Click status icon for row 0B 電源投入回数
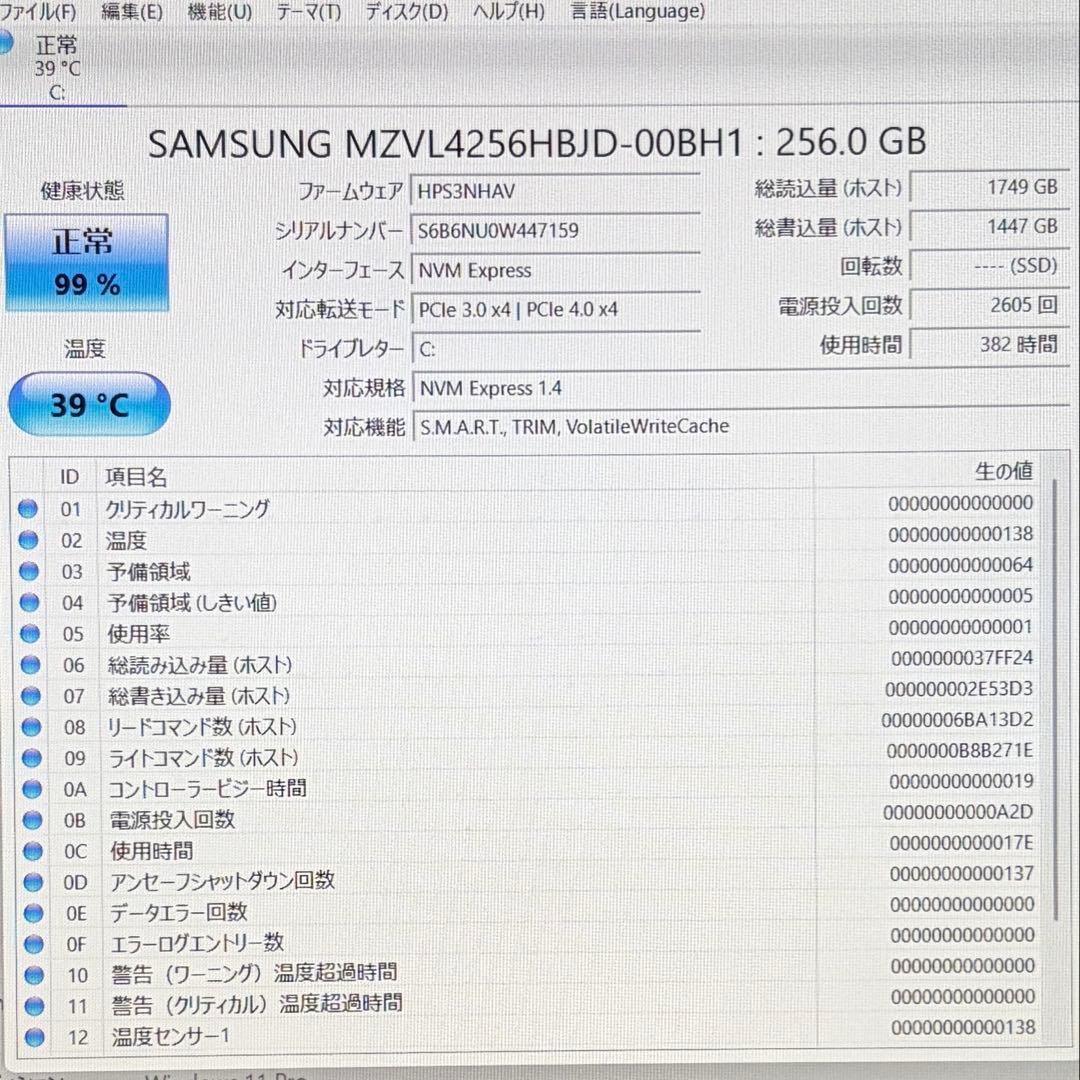This screenshot has height=1080, width=1080. (32, 820)
